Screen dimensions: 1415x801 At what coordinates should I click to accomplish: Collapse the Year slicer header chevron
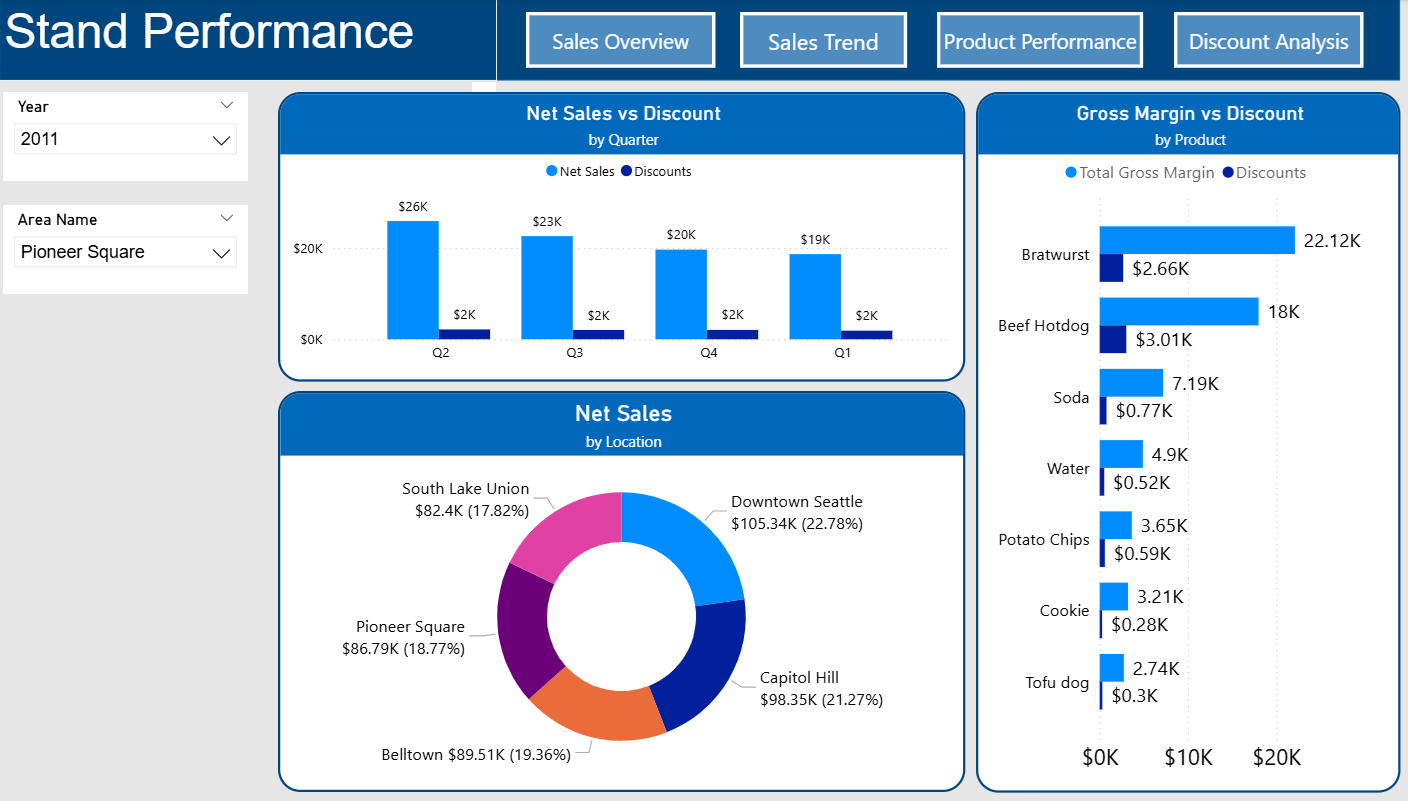tap(227, 104)
